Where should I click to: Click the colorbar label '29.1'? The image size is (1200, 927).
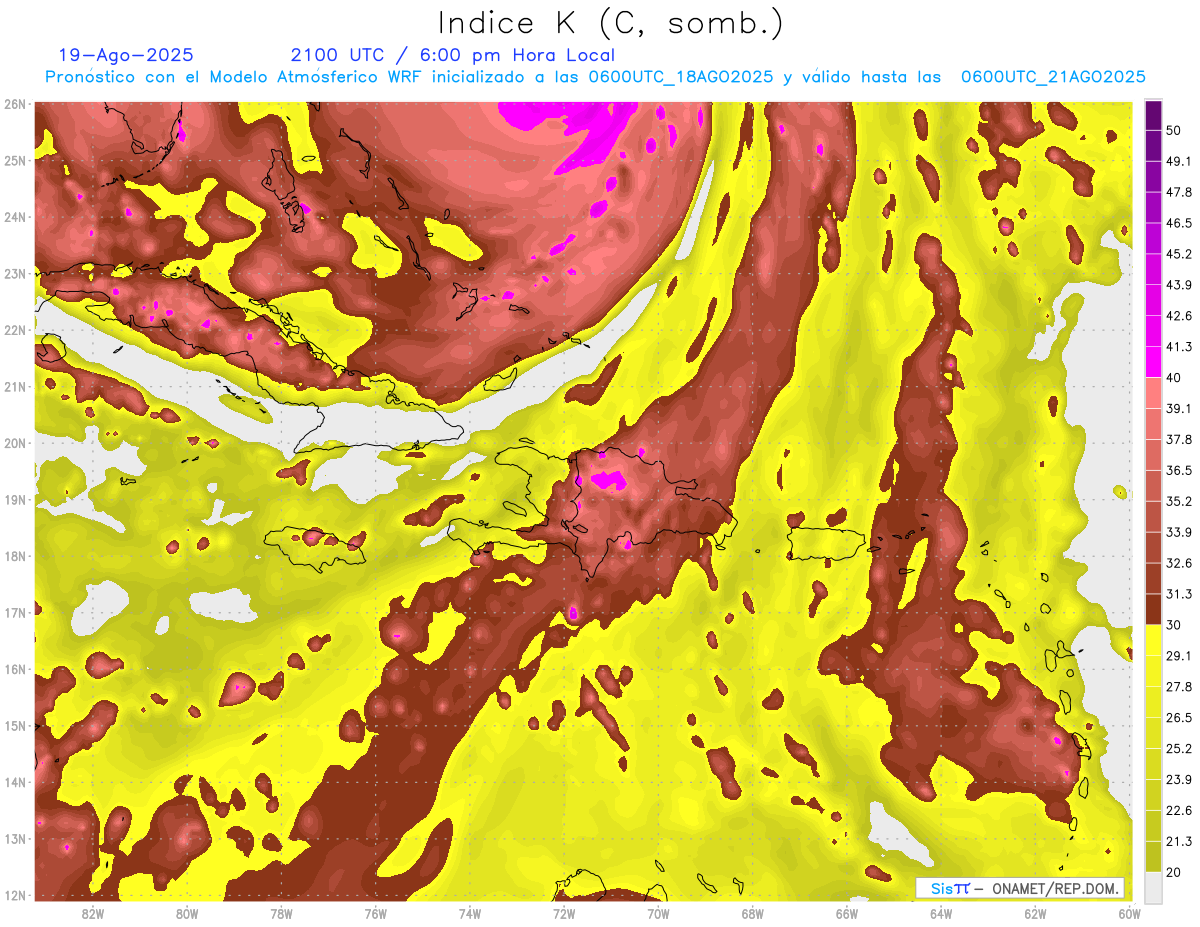click(x=1178, y=655)
